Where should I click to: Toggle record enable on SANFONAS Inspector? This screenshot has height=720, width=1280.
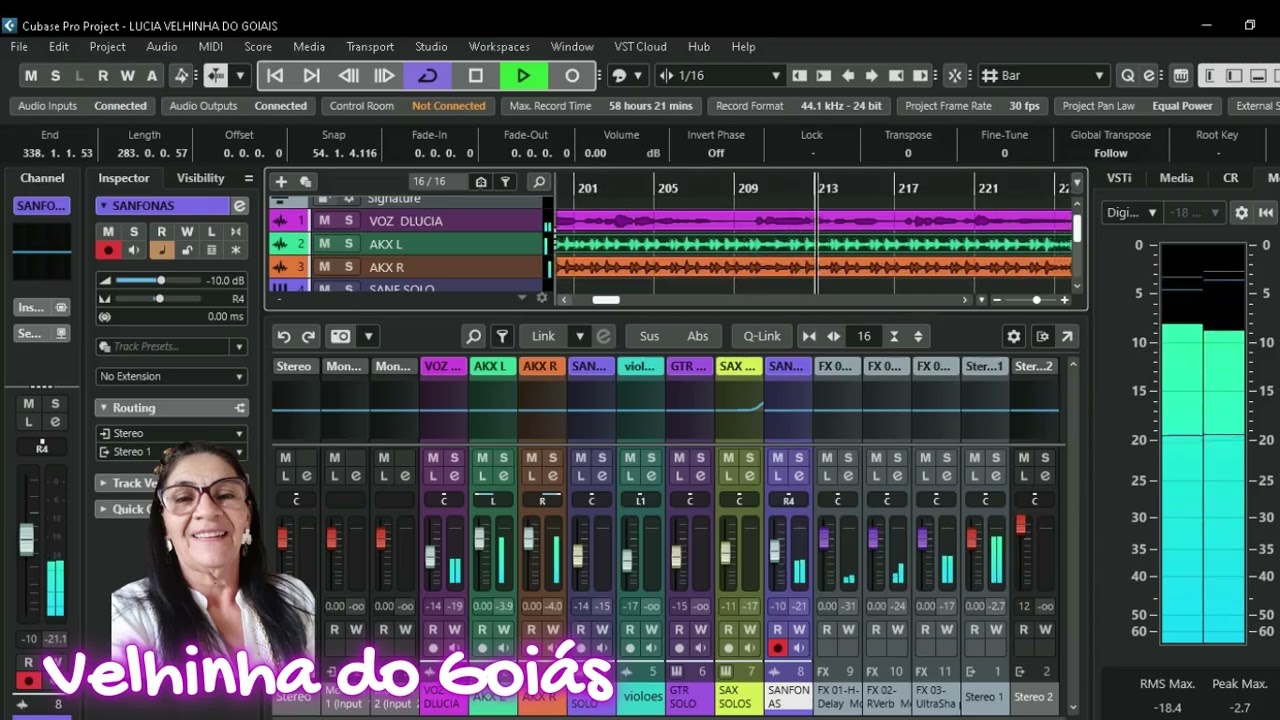(x=109, y=250)
